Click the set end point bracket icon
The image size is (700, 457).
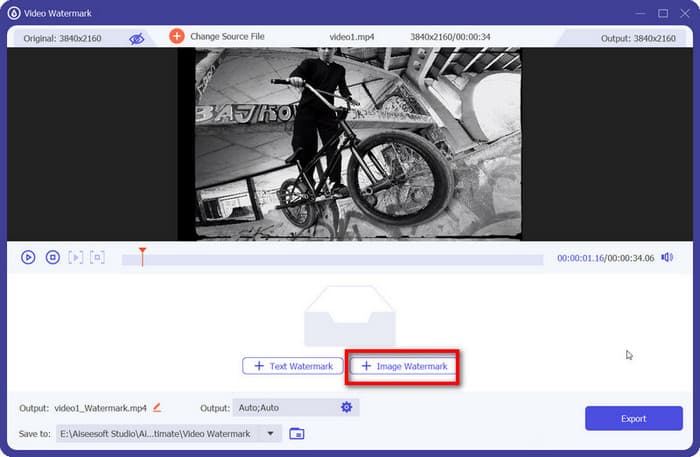pyautogui.click(x=97, y=257)
